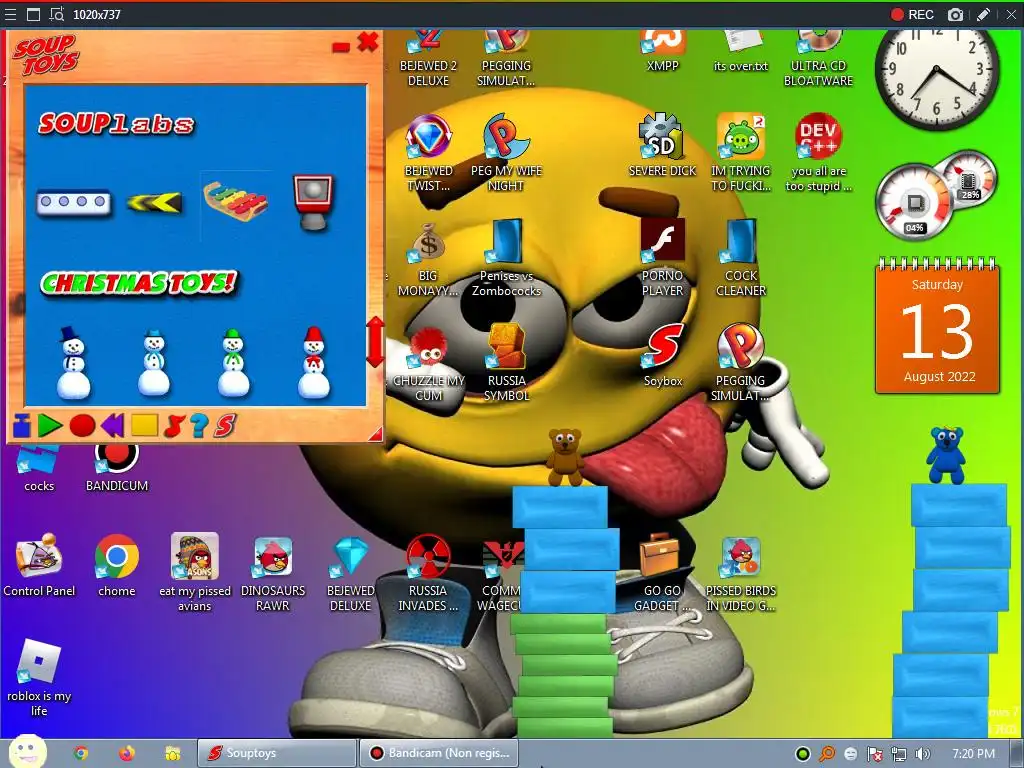The width and height of the screenshot is (1024, 768).
Task: Open the BEJEWED TWIST desktop icon
Action: (x=428, y=153)
